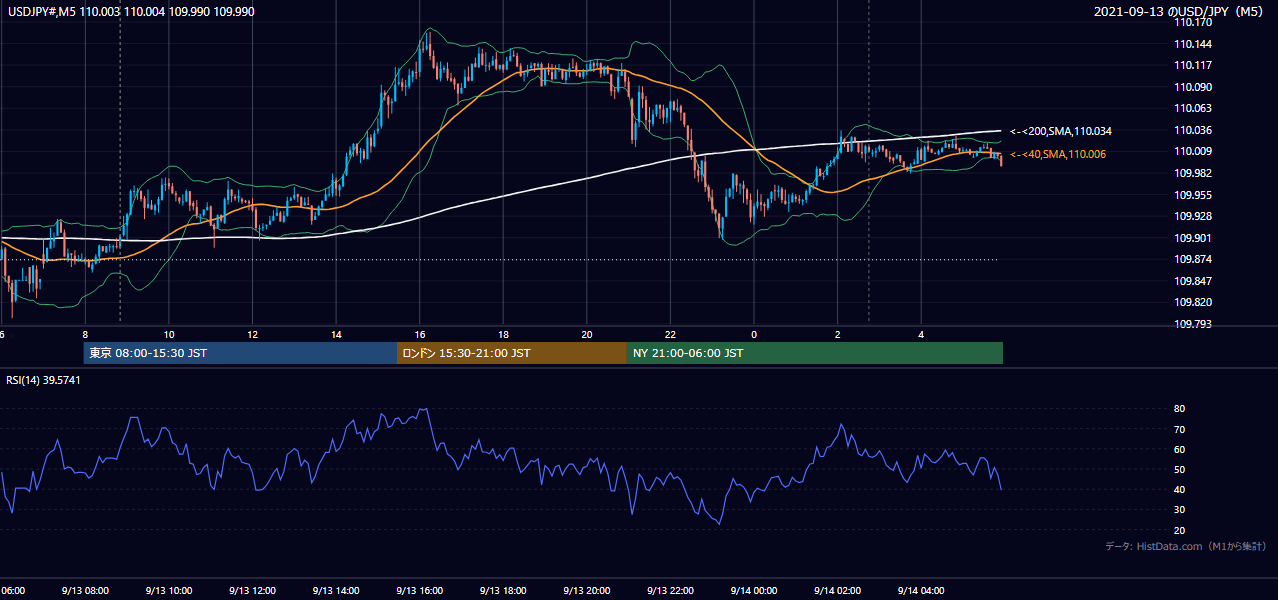
Task: Click the 9/13 10:00 time axis label
Action: 168,591
